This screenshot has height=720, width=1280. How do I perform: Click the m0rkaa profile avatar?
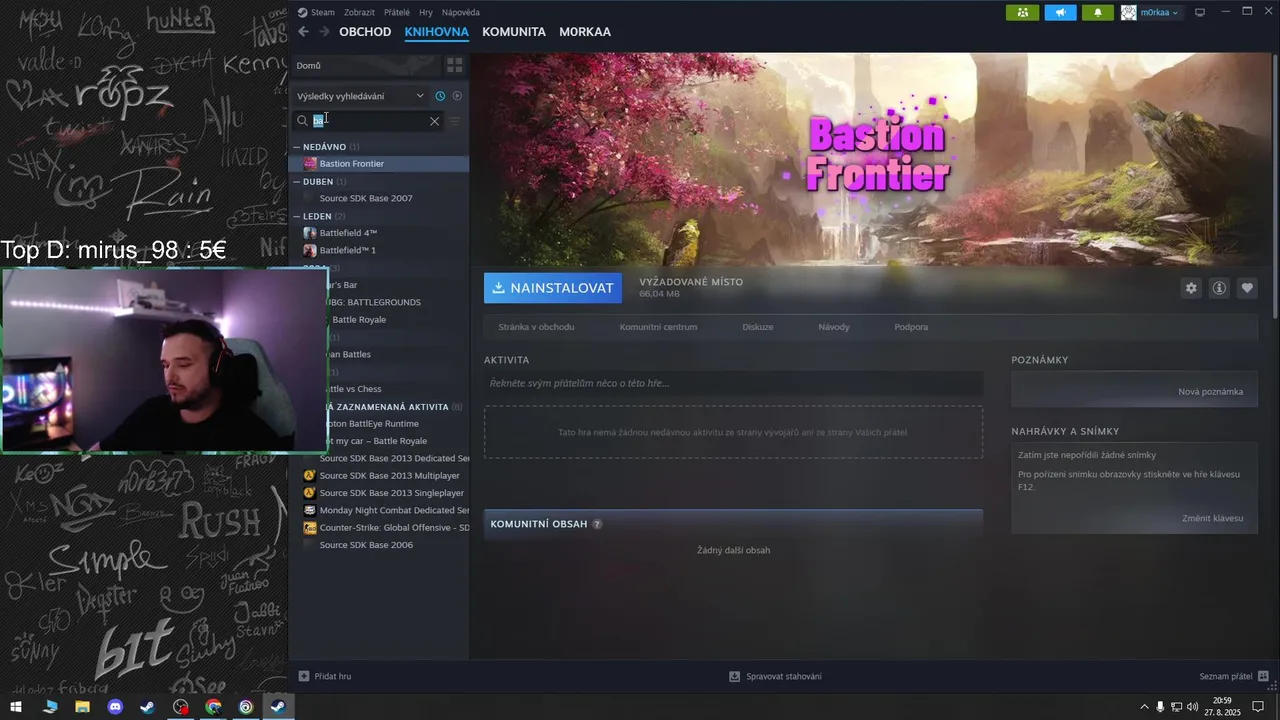1129,12
